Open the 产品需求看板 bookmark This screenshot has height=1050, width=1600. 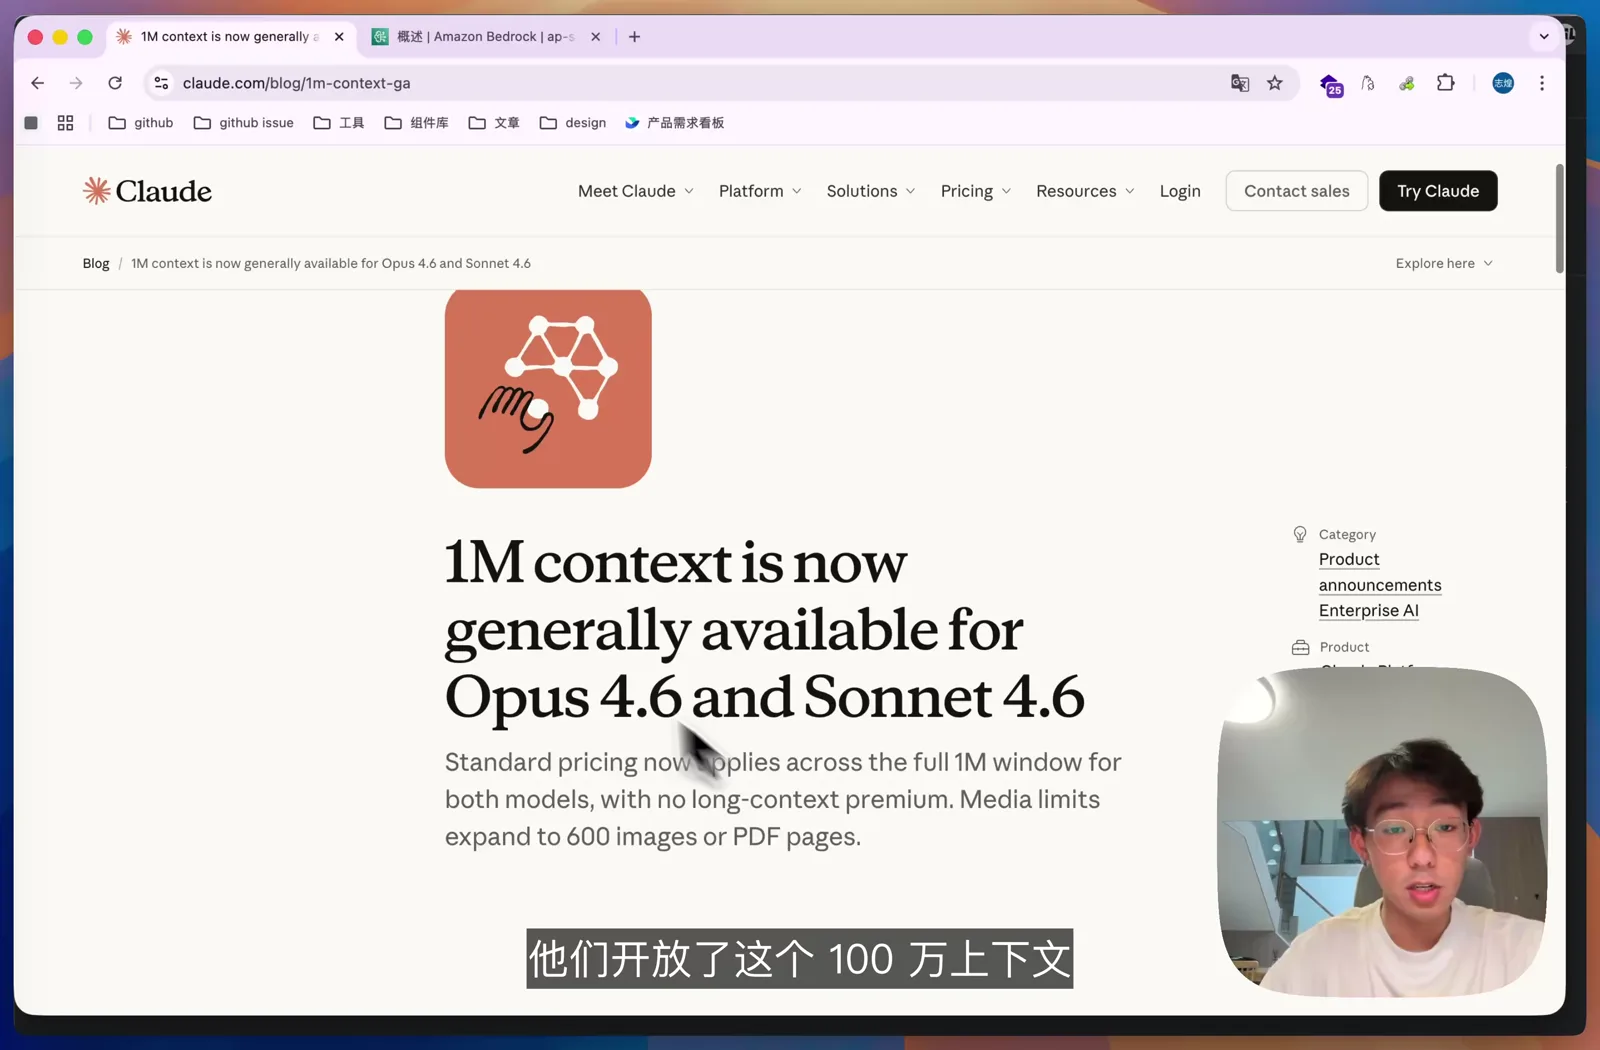tap(675, 123)
